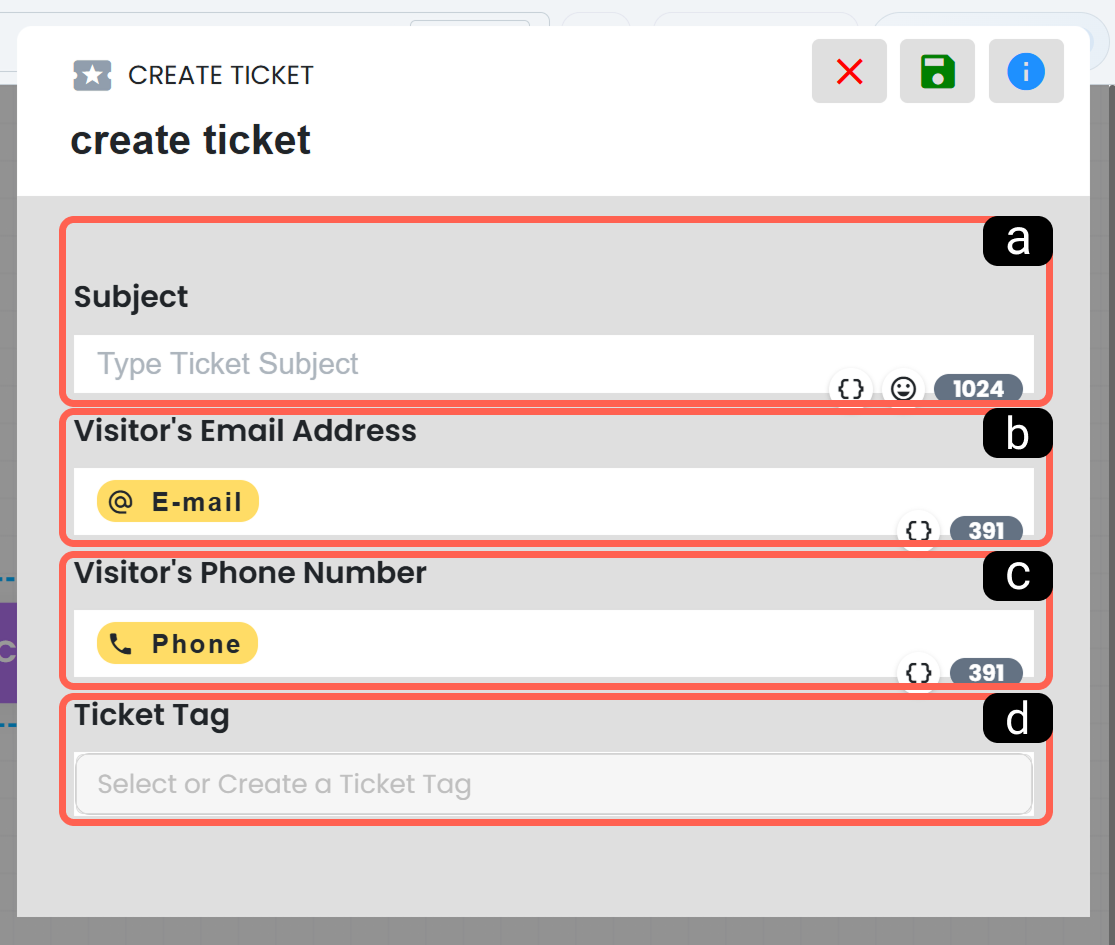Open the Select or Create a Ticket Tag dropdown
This screenshot has width=1115, height=945.
coord(554,784)
